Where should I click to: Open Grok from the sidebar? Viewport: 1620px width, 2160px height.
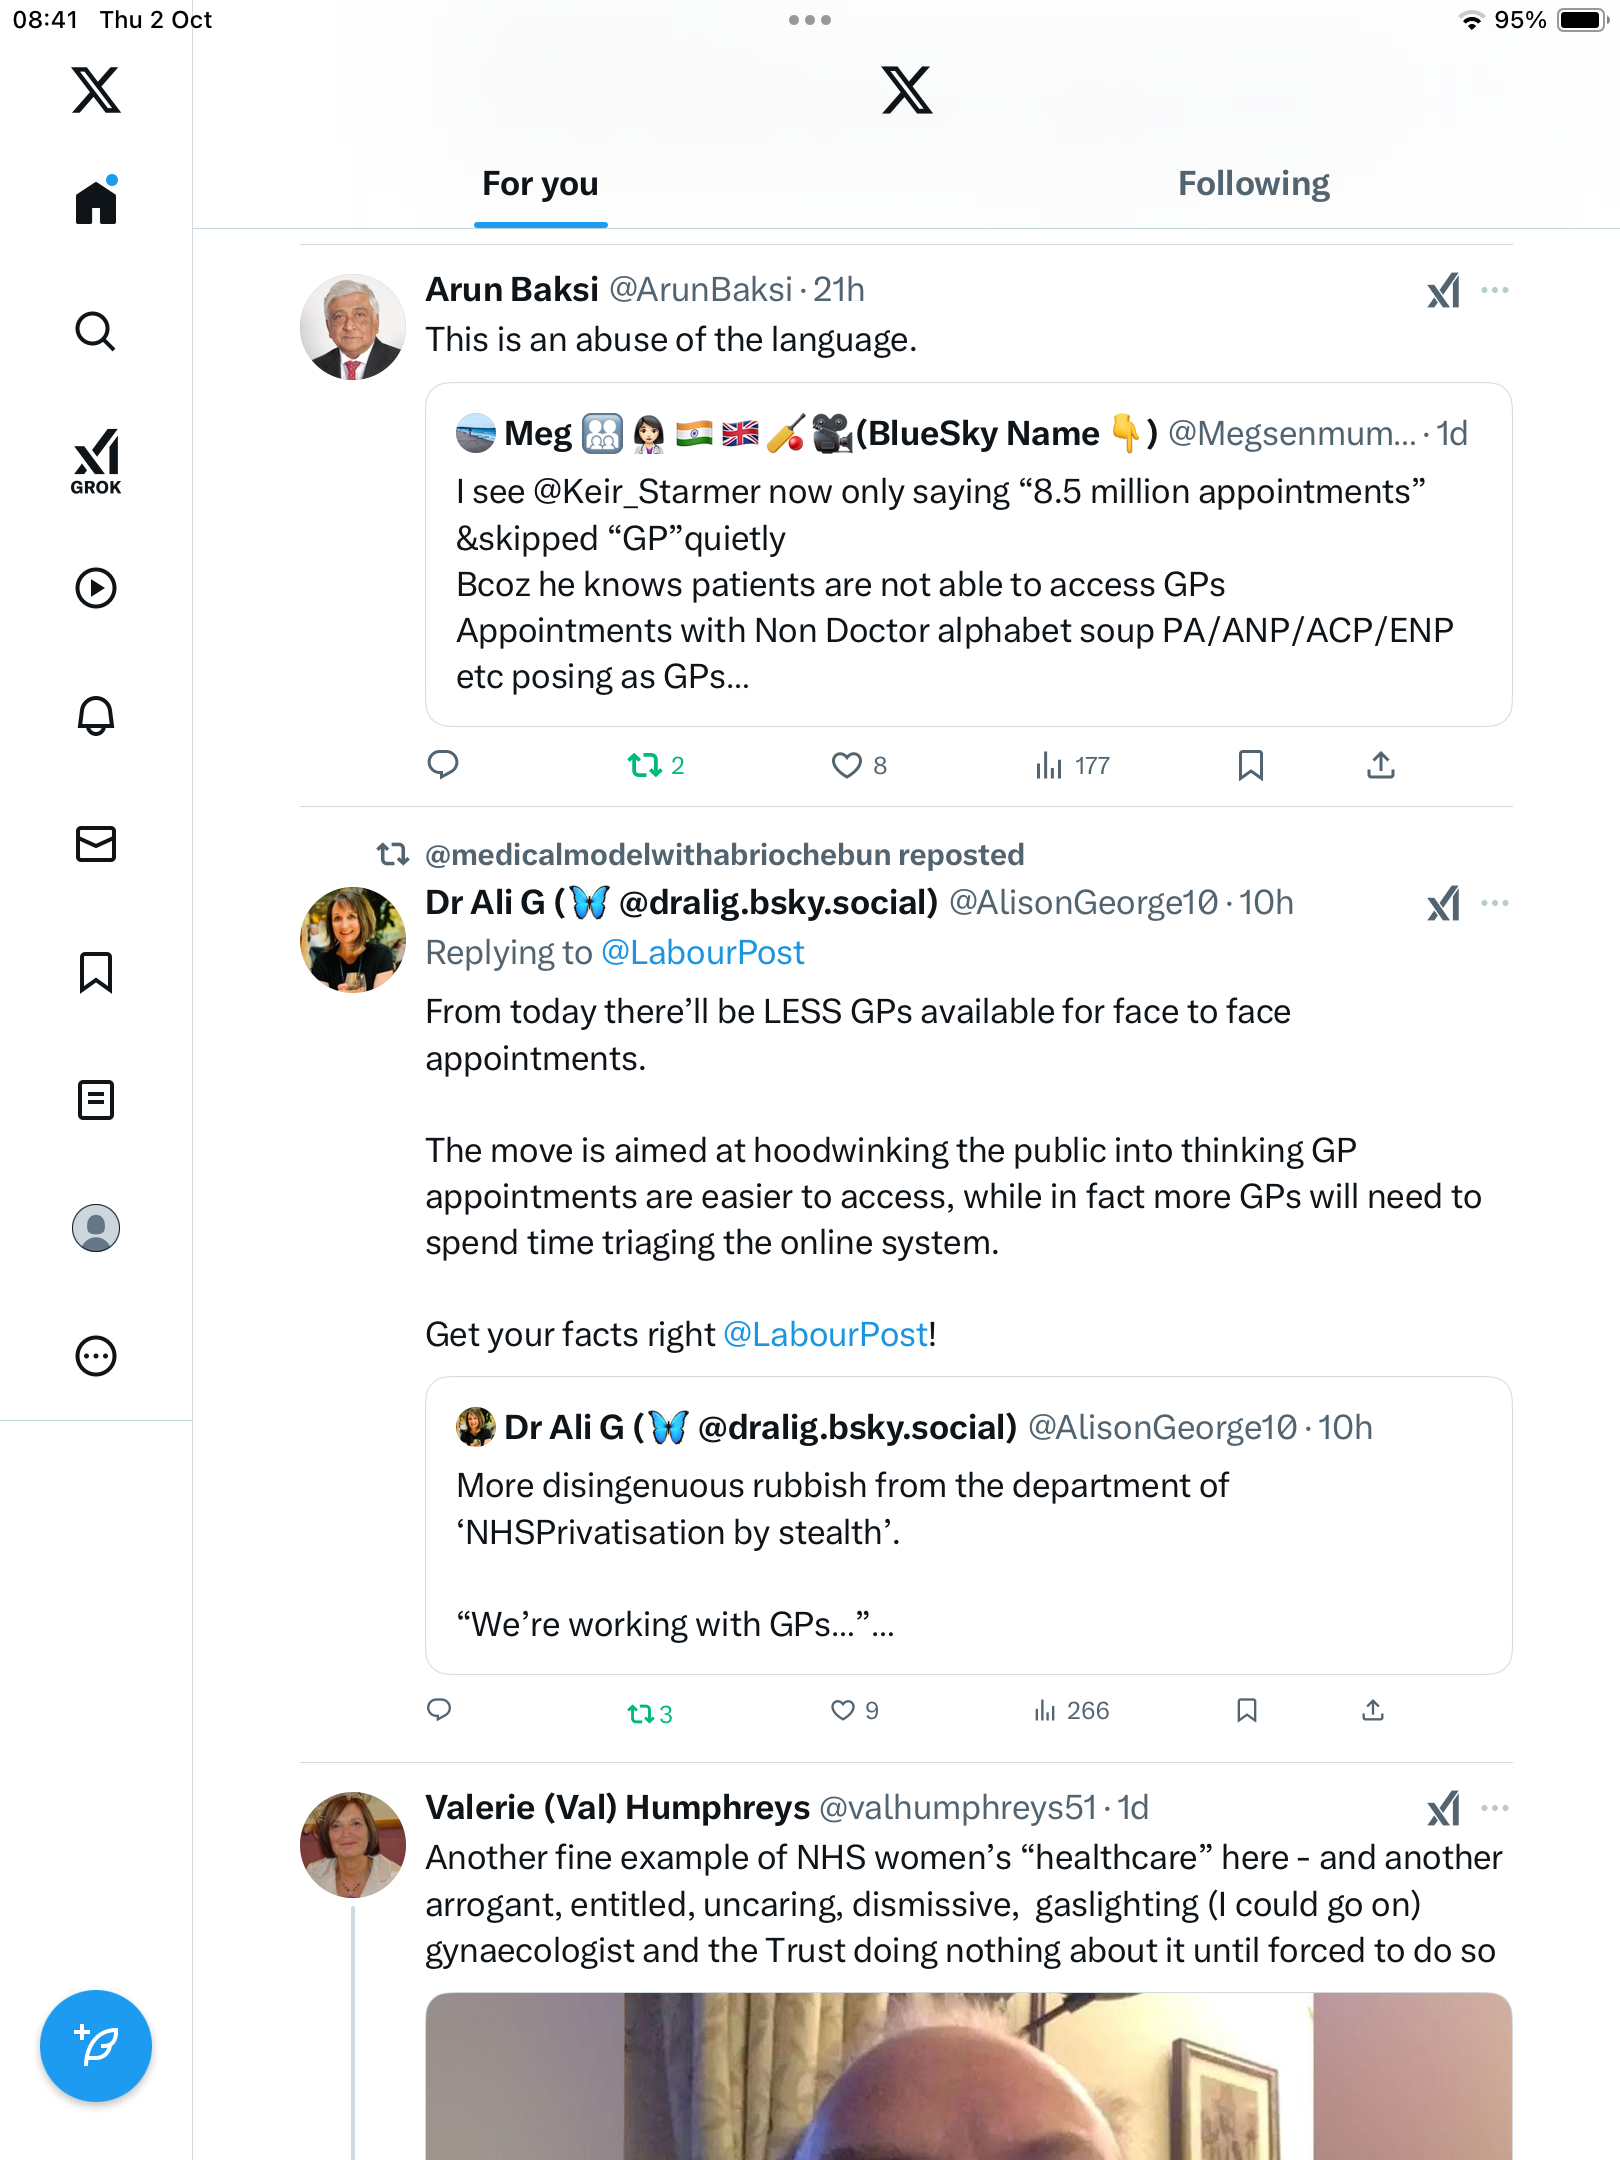[96, 461]
